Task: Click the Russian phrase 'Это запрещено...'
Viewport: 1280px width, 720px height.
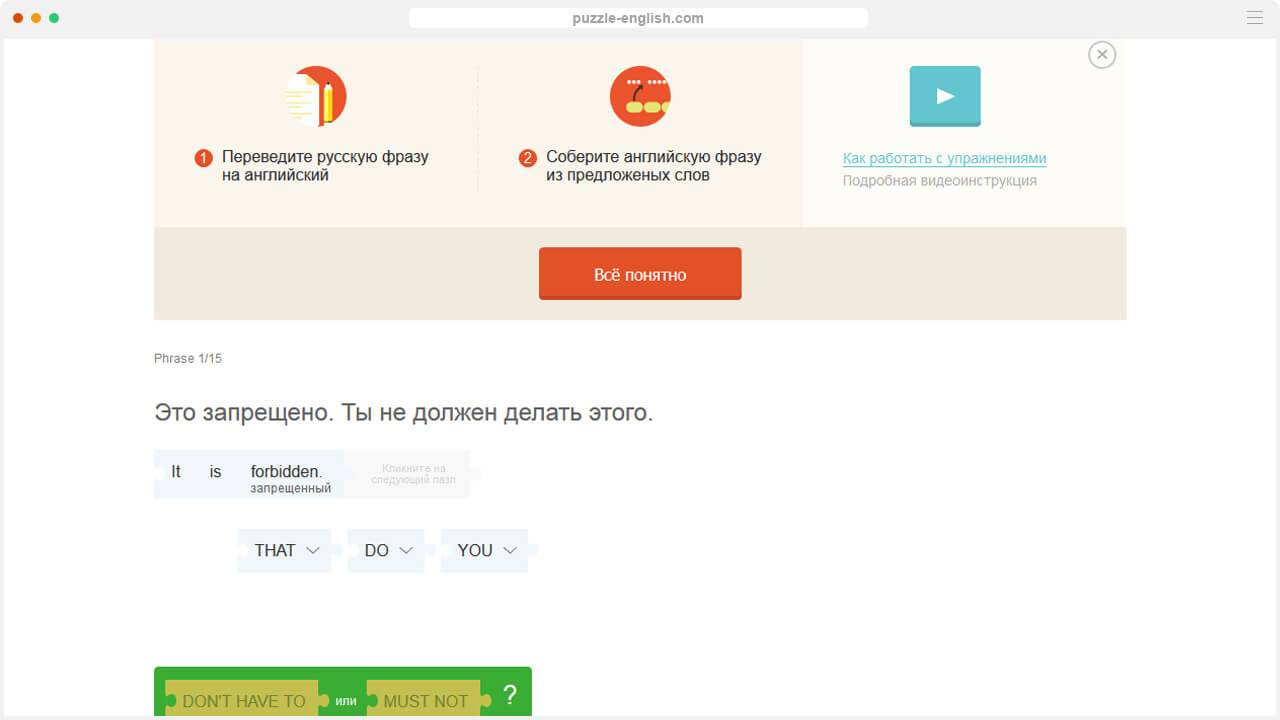Action: point(403,412)
